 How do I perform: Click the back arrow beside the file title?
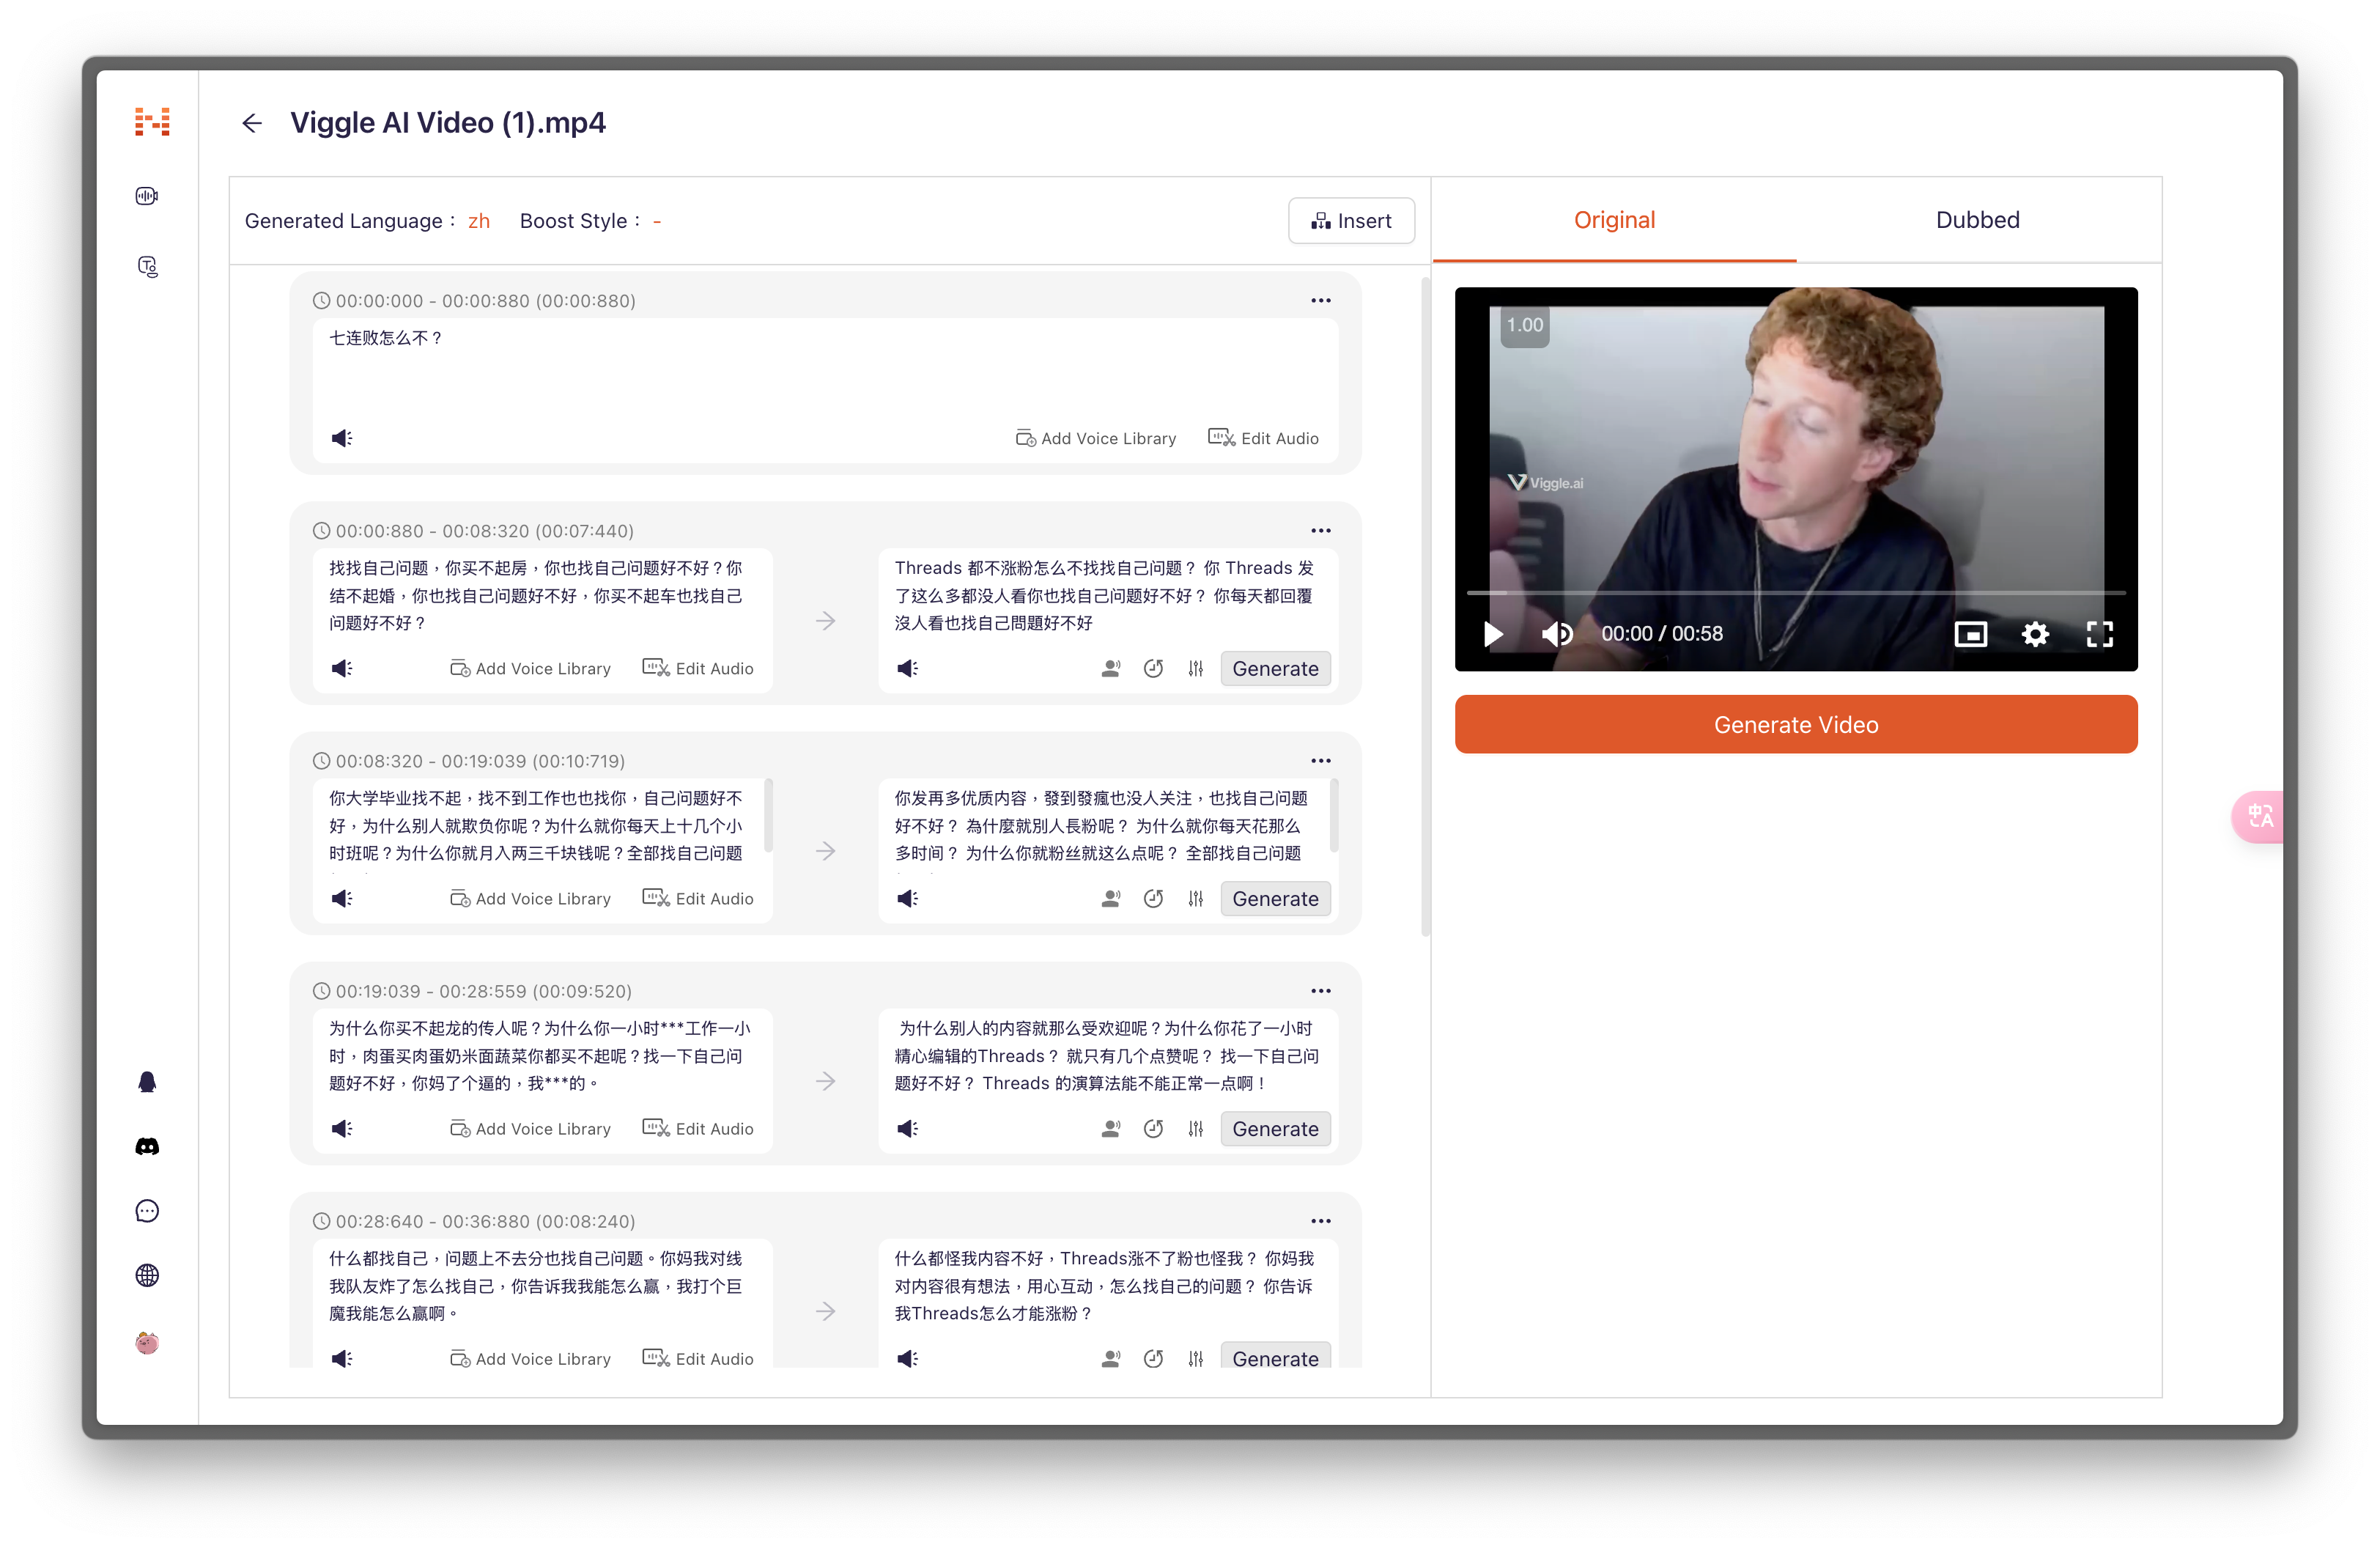(252, 123)
